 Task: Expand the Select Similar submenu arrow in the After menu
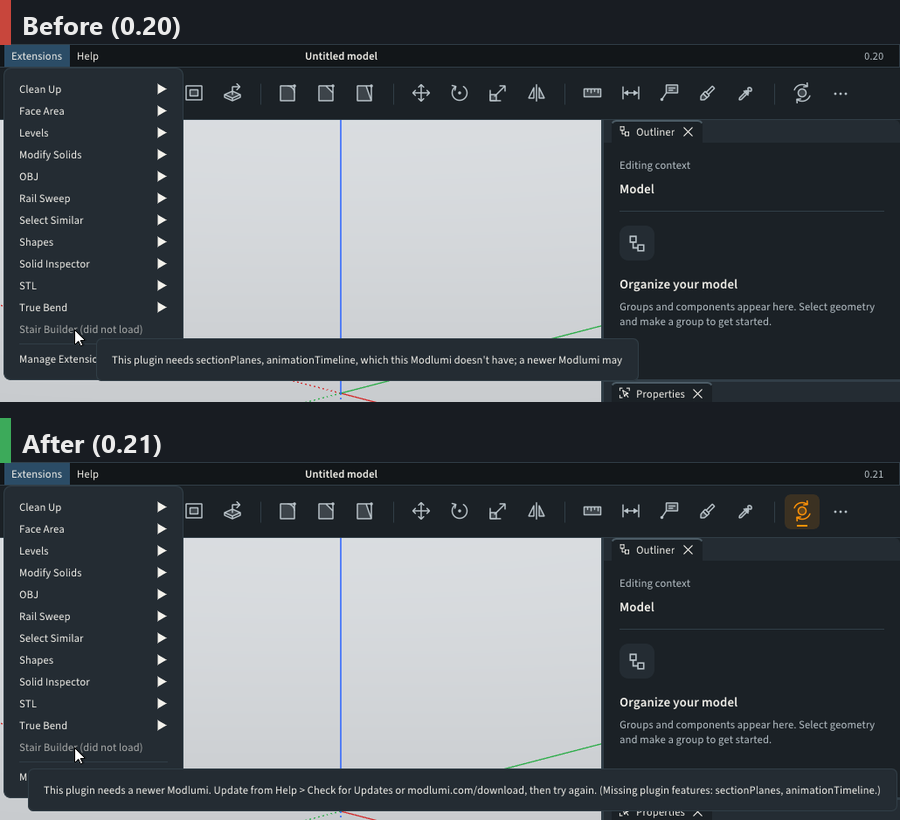(162, 638)
